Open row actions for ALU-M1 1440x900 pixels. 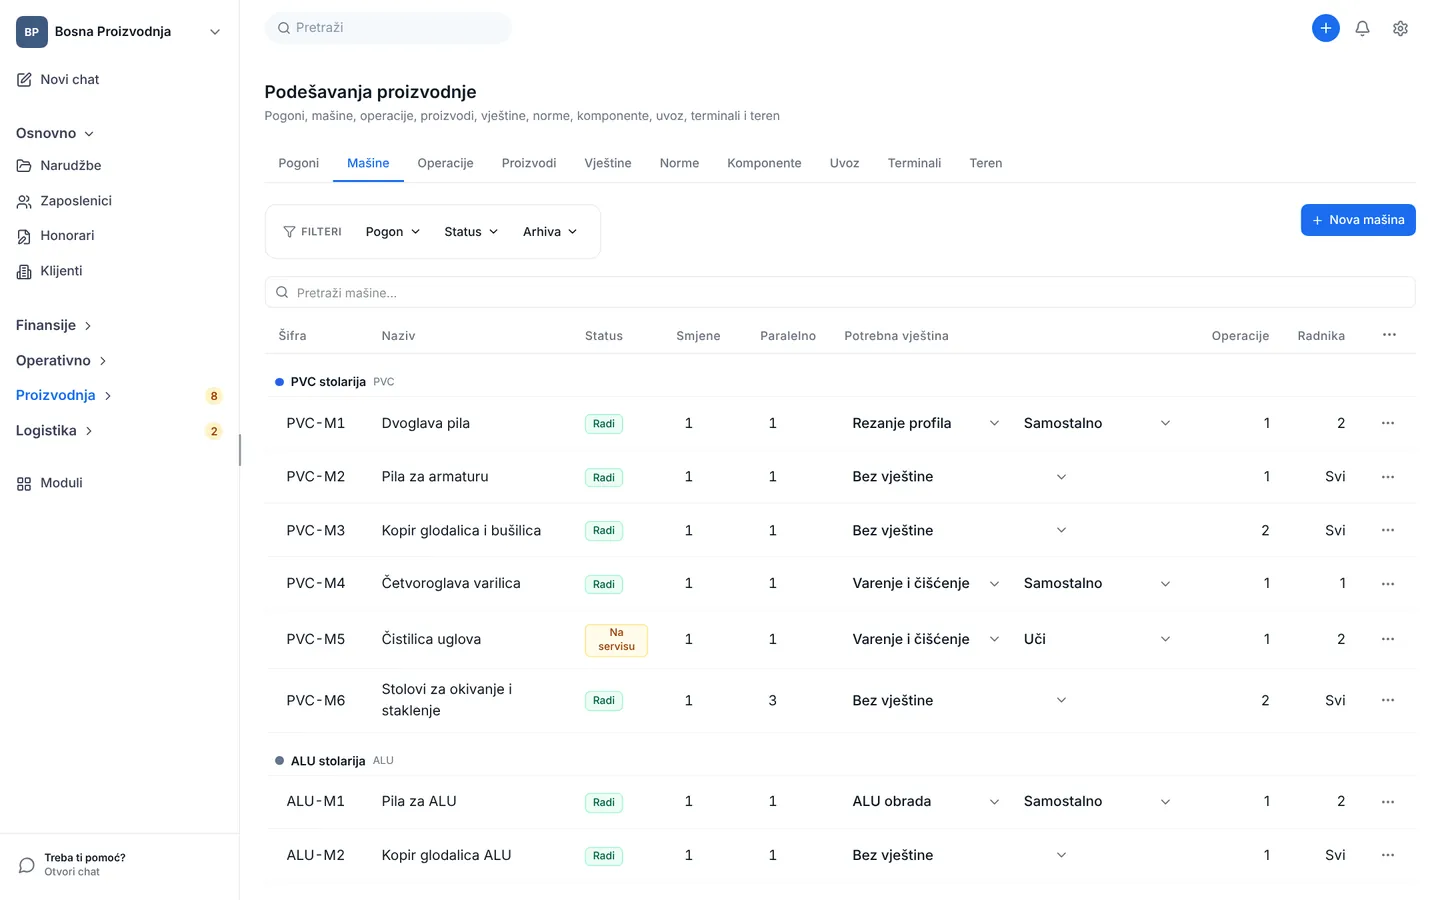point(1388,802)
